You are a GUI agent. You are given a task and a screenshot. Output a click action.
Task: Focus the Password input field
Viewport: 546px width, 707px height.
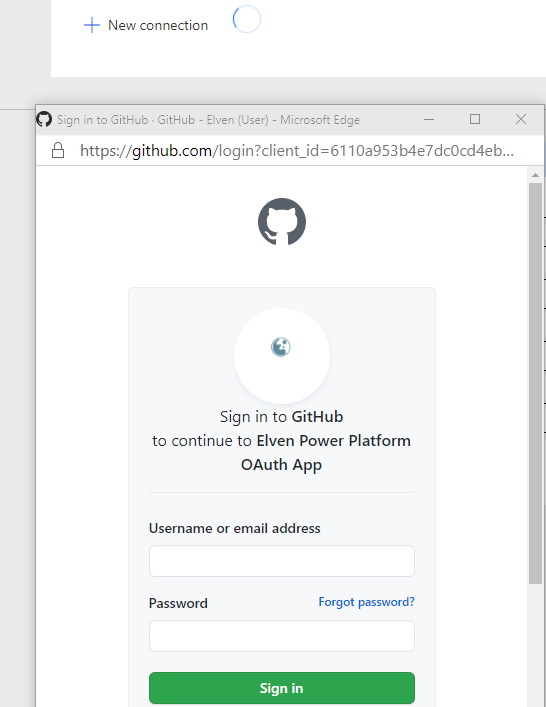pos(282,636)
